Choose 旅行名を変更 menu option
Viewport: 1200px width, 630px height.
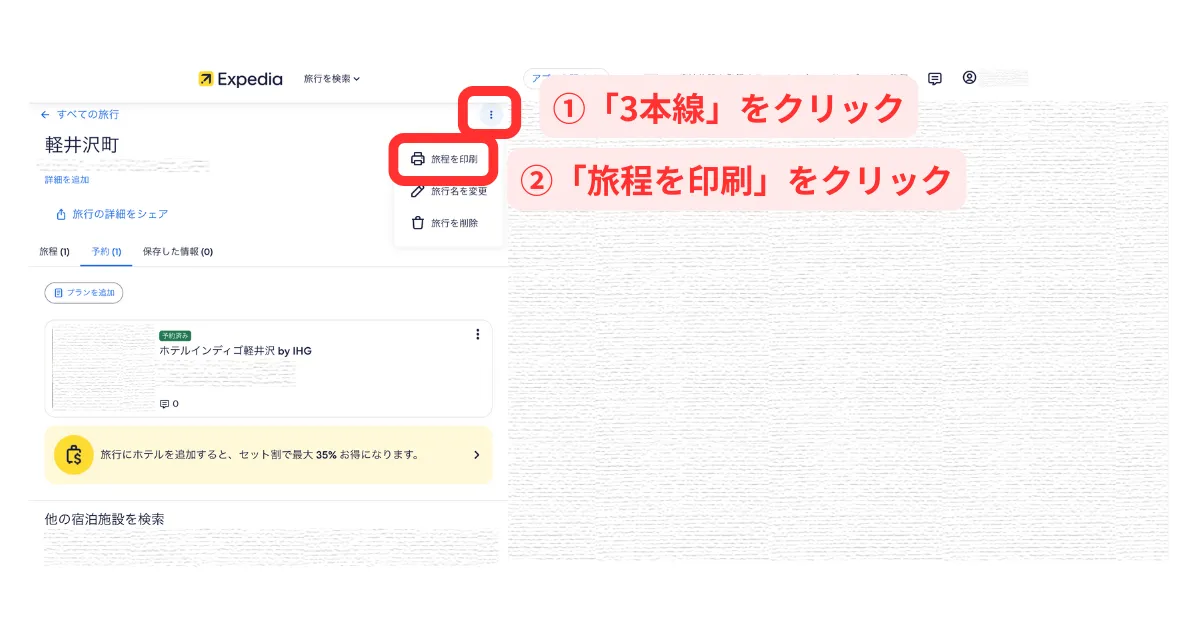(x=449, y=191)
